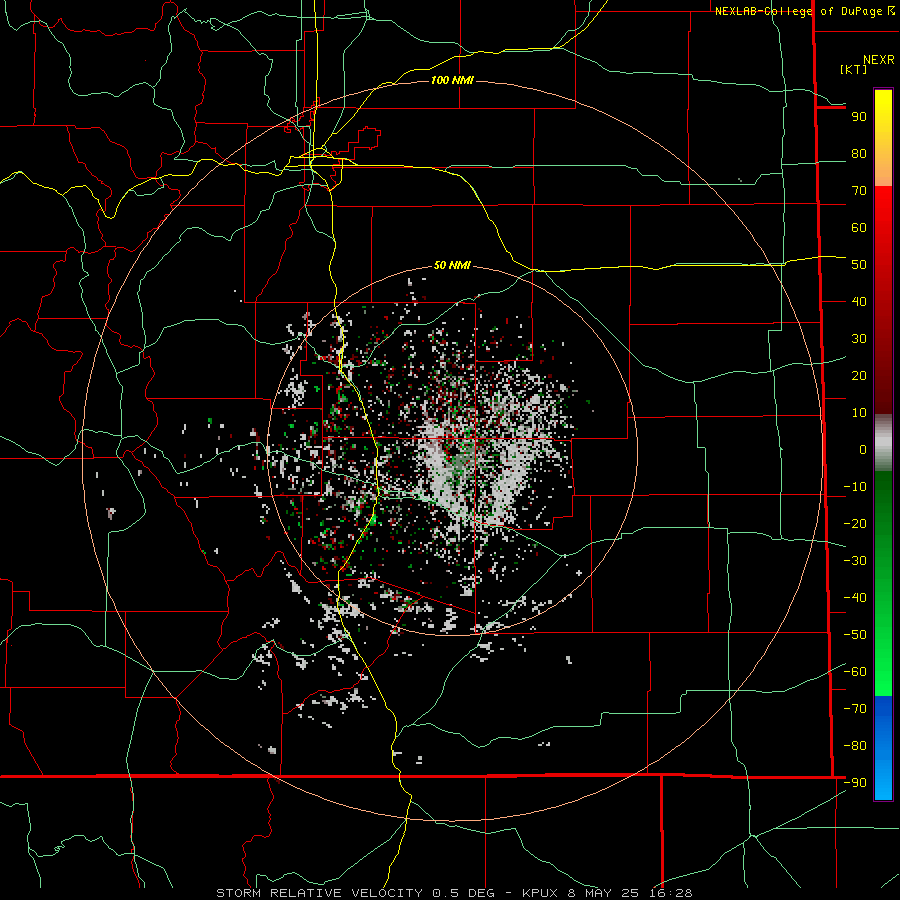Click the blue bottom segment of the color bar
This screenshot has height=900, width=900.
883,748
